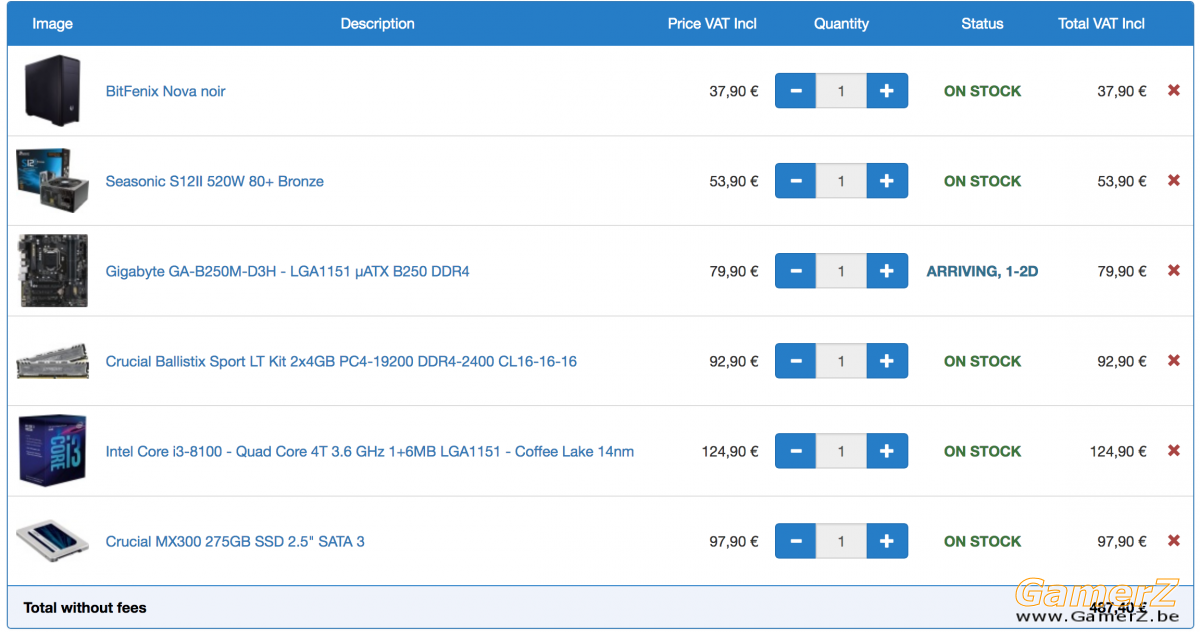Edit the Crucial Ballistix Sport quantity field
This screenshot has width=1200, height=632.
point(841,361)
